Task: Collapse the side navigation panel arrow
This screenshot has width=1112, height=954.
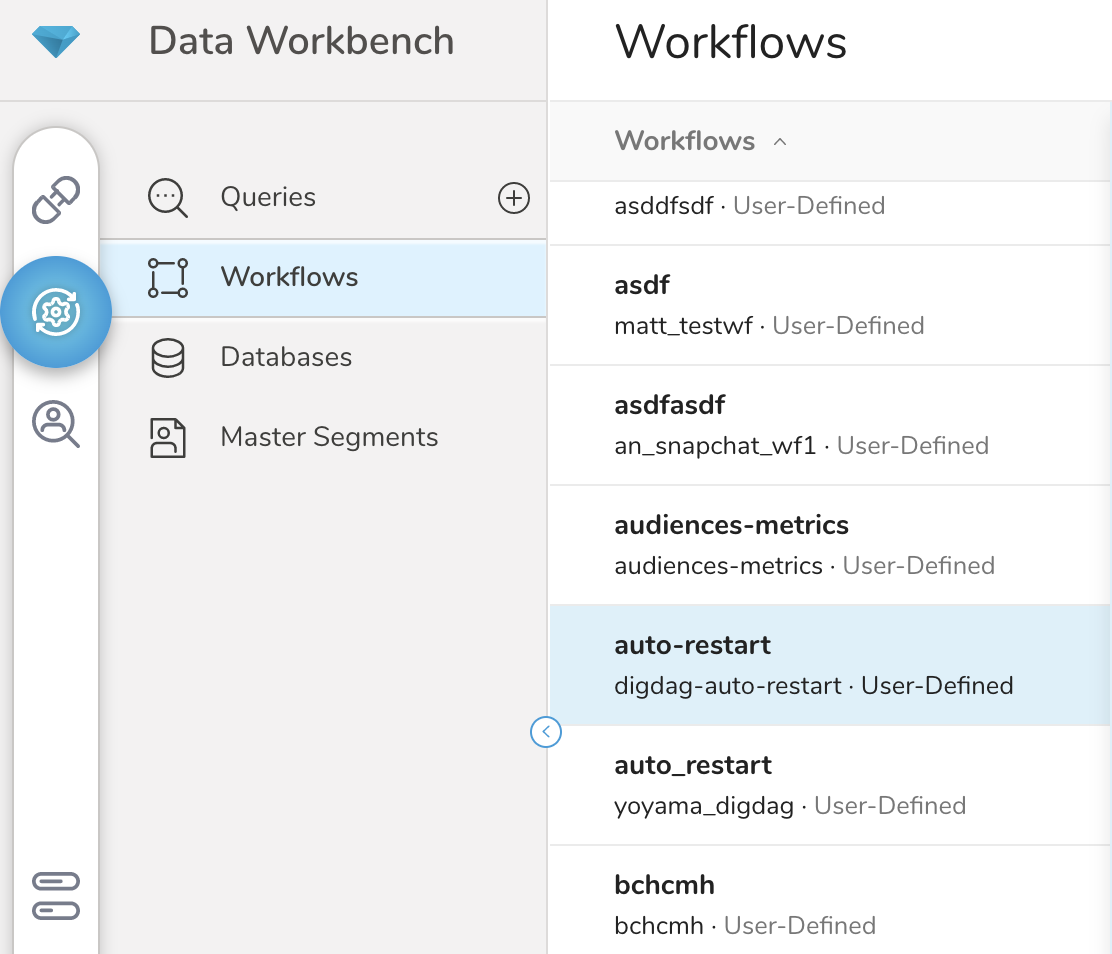Action: pos(546,733)
